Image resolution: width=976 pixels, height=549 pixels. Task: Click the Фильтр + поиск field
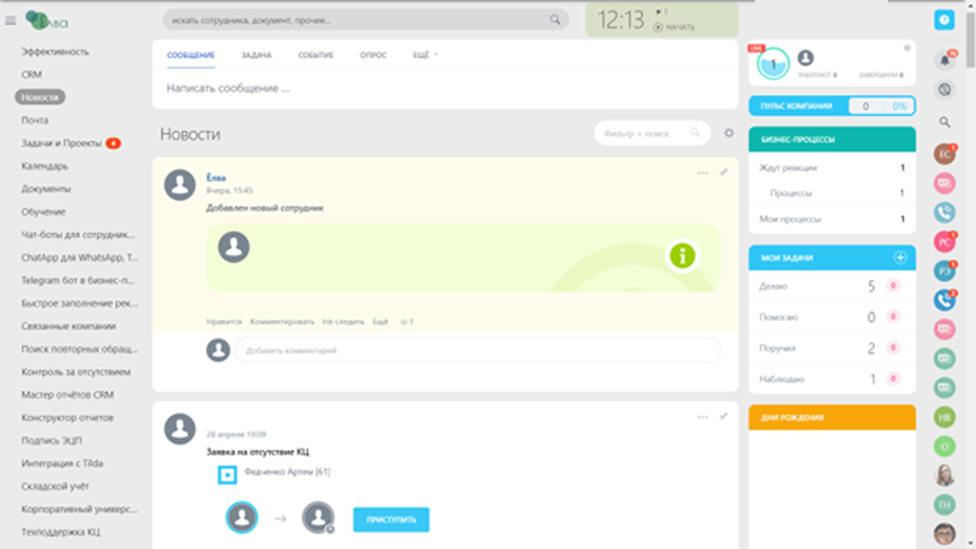point(652,133)
